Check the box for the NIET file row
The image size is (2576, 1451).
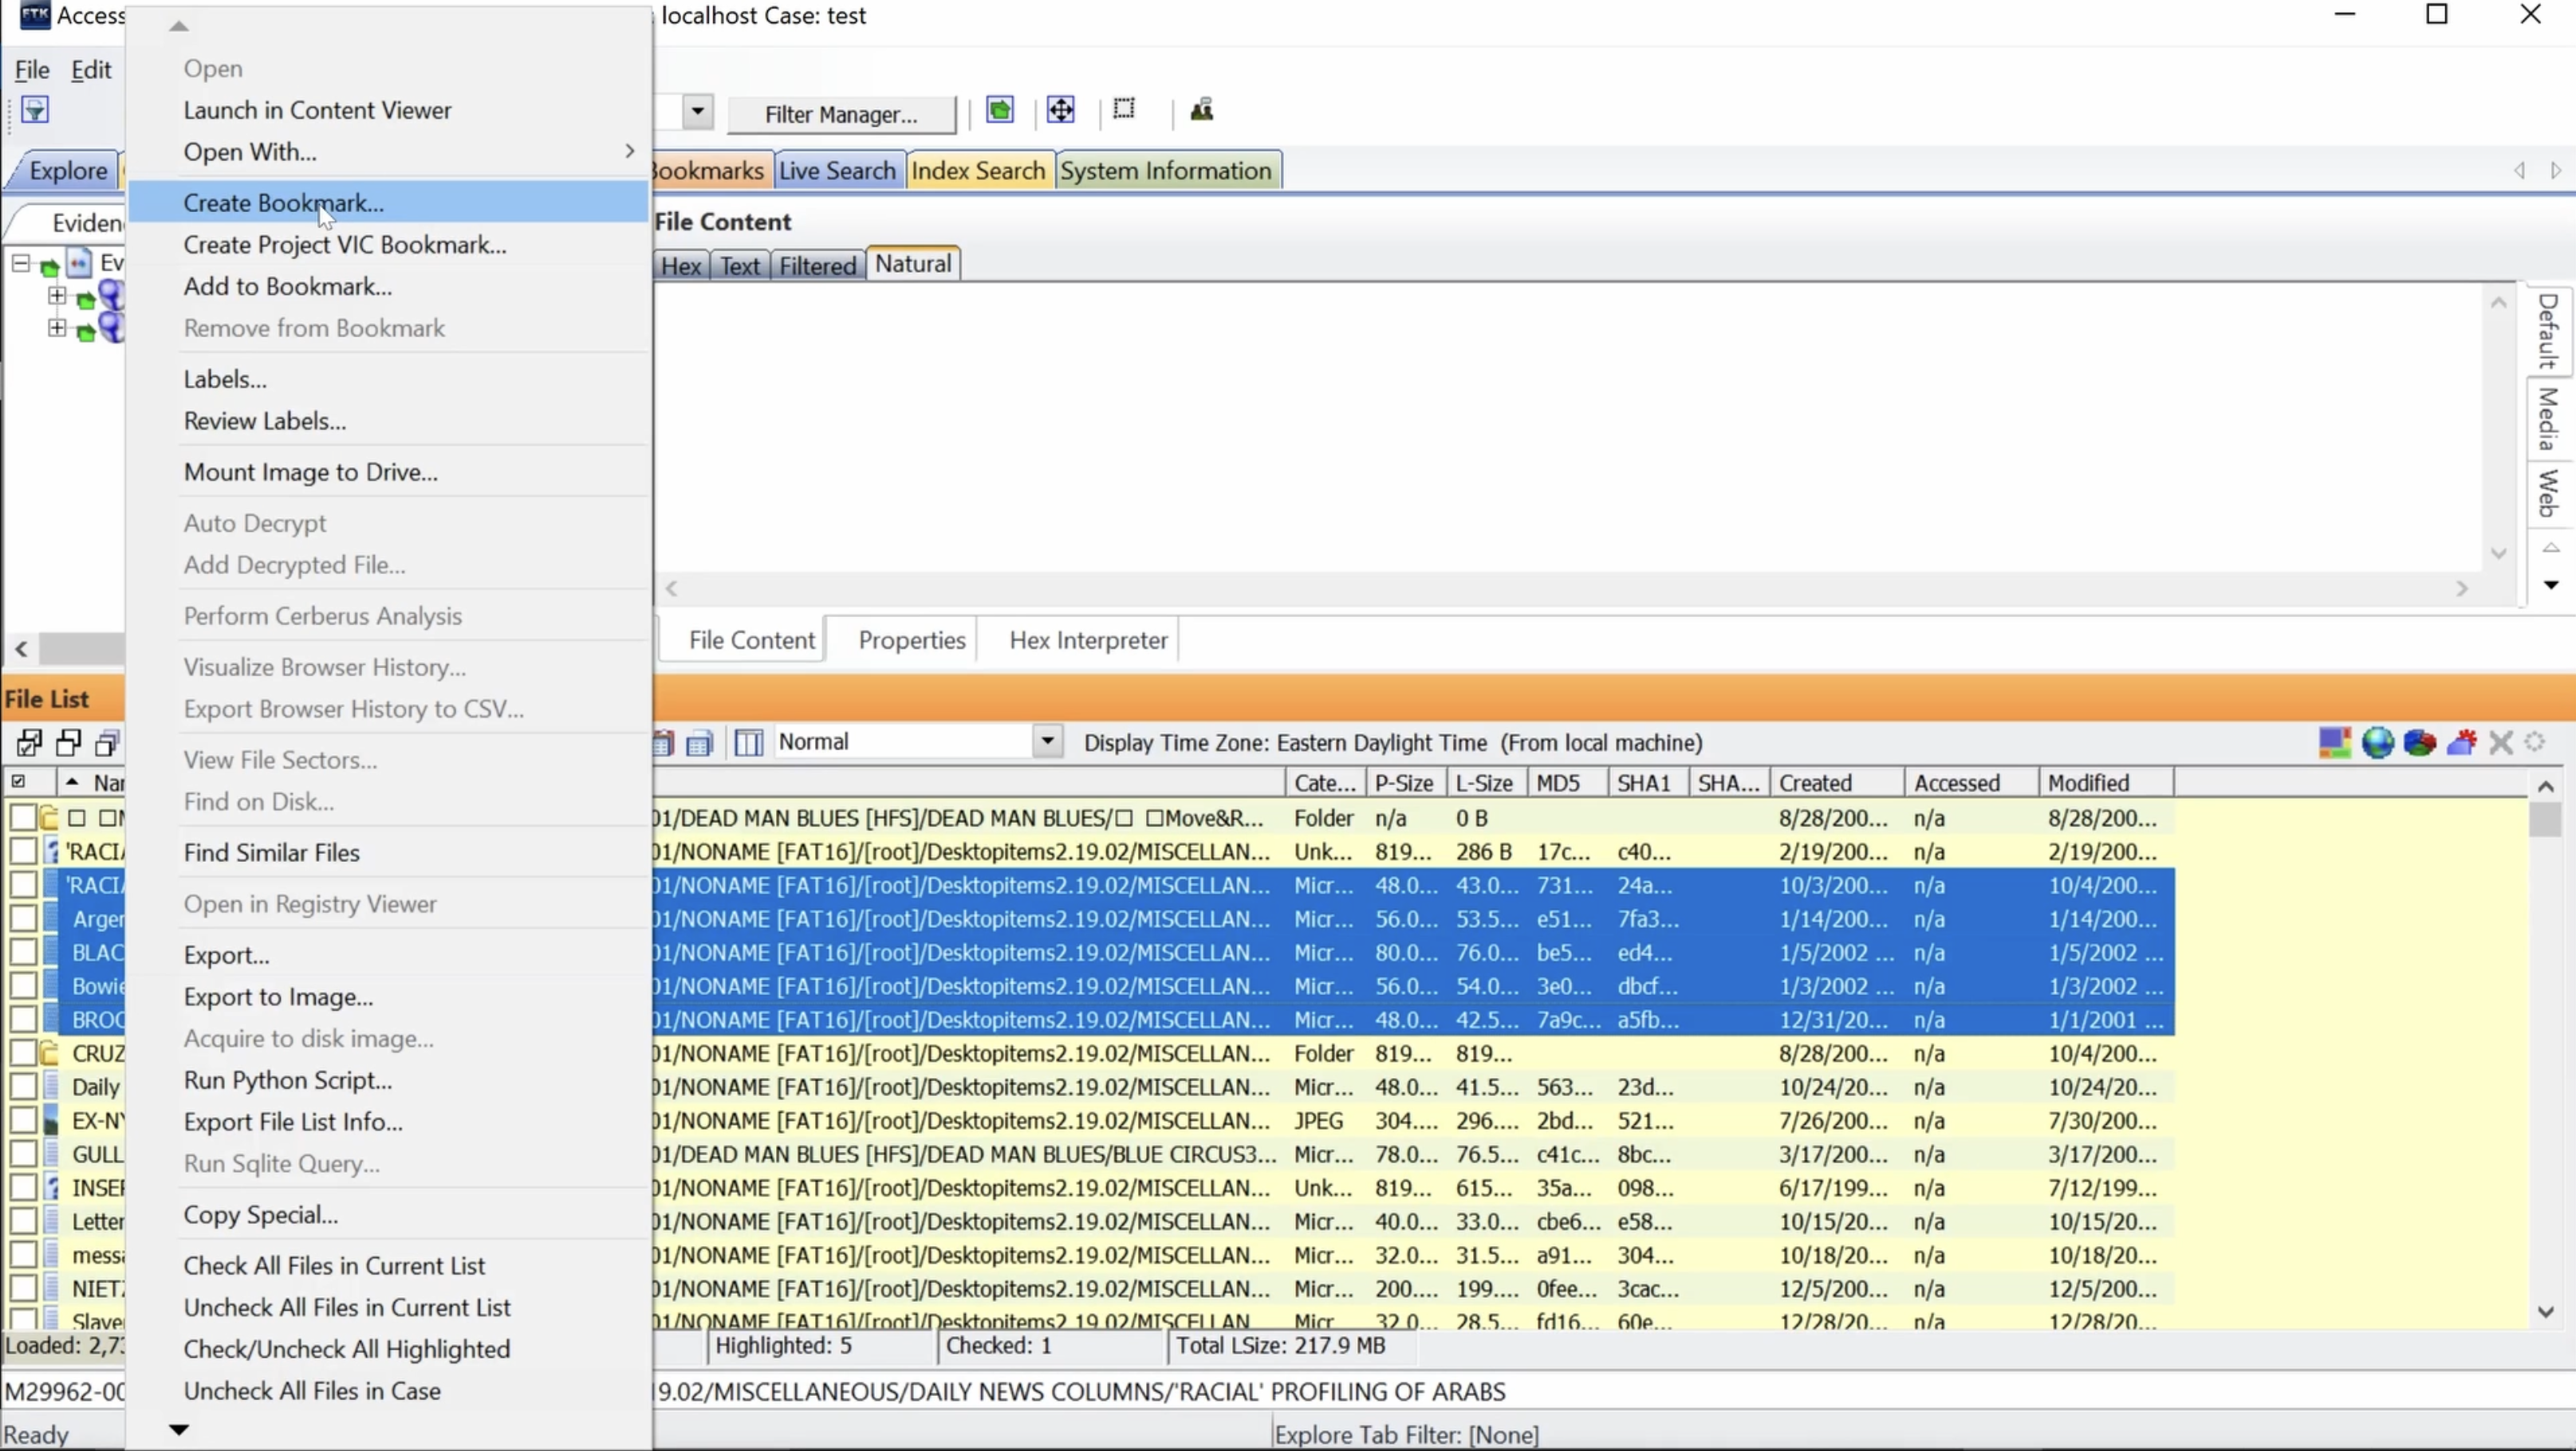(23, 1288)
